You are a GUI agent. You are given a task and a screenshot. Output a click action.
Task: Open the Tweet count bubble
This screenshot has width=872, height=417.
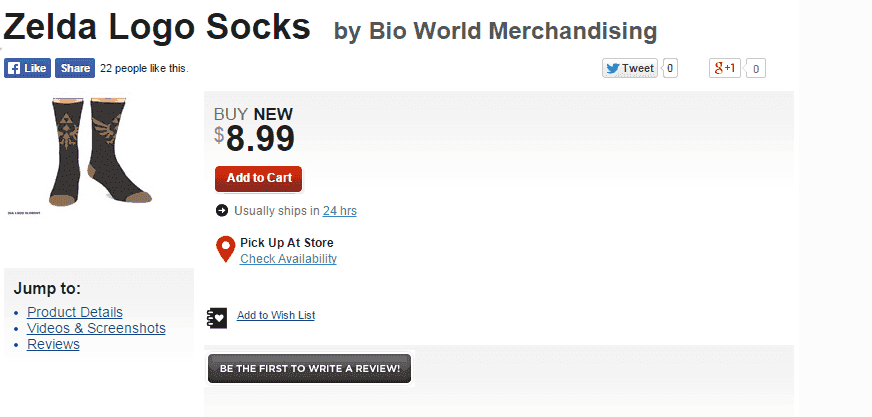tap(670, 68)
